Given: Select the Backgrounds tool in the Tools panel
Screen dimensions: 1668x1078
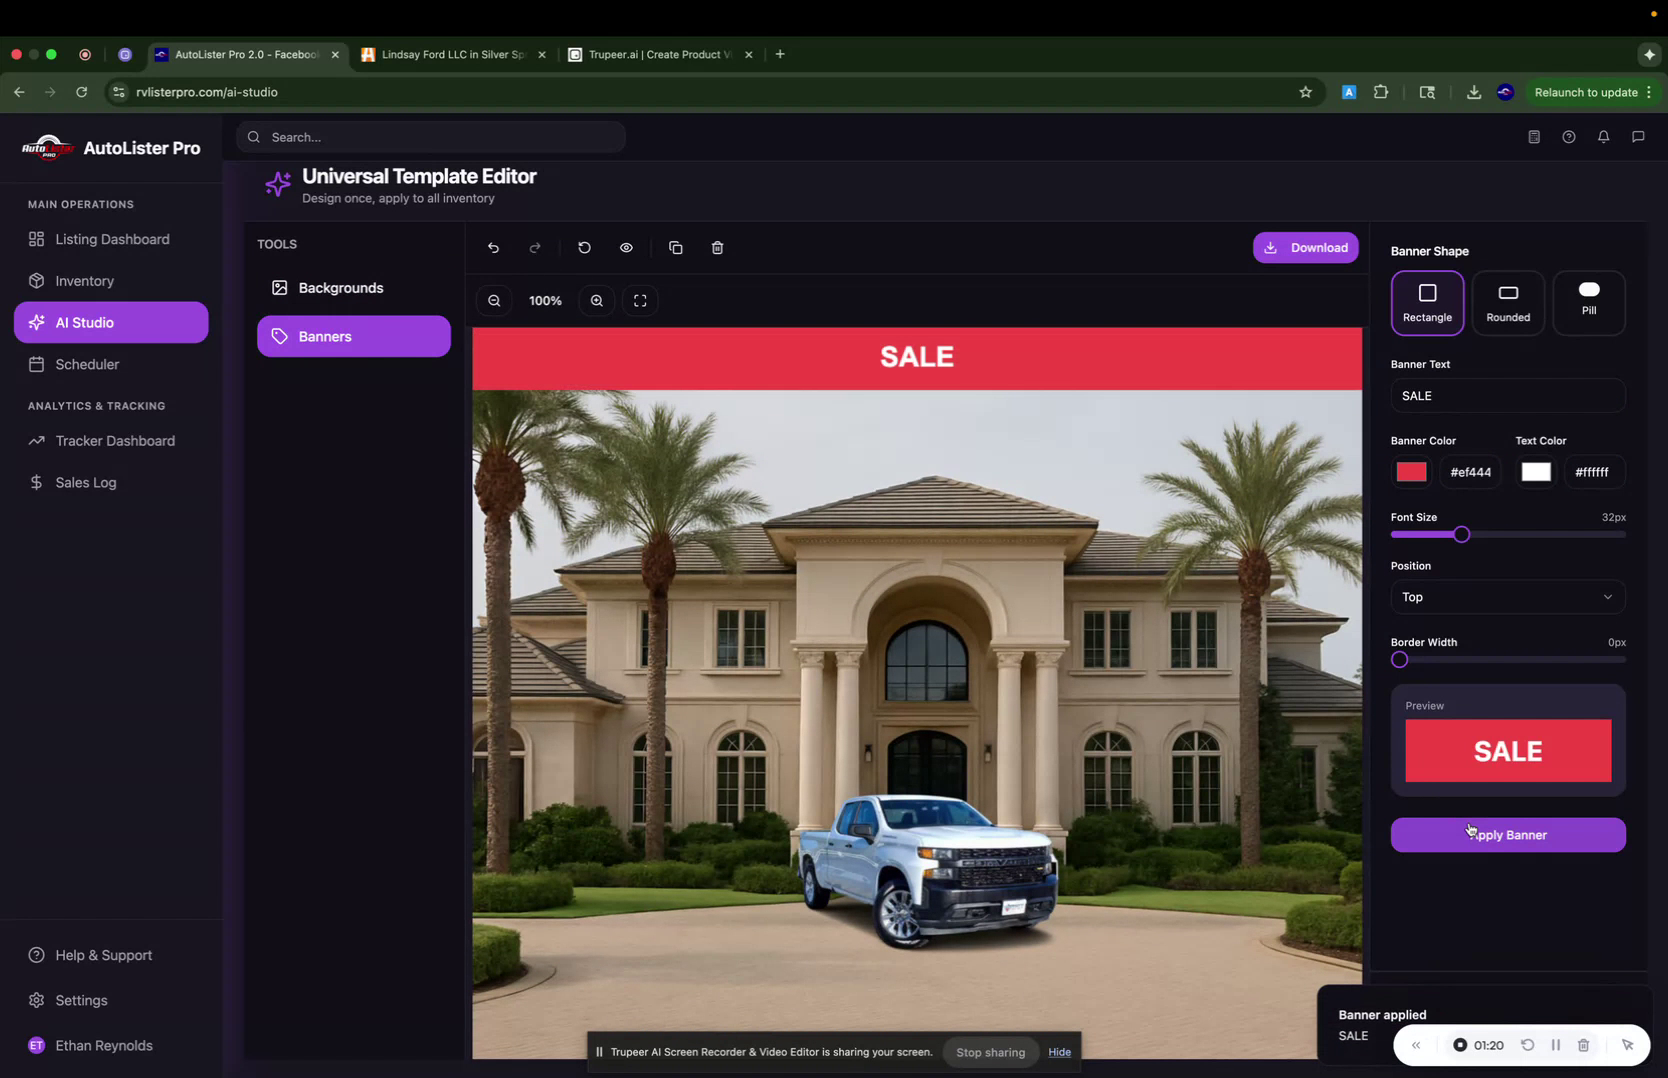Looking at the screenshot, I should coord(340,288).
